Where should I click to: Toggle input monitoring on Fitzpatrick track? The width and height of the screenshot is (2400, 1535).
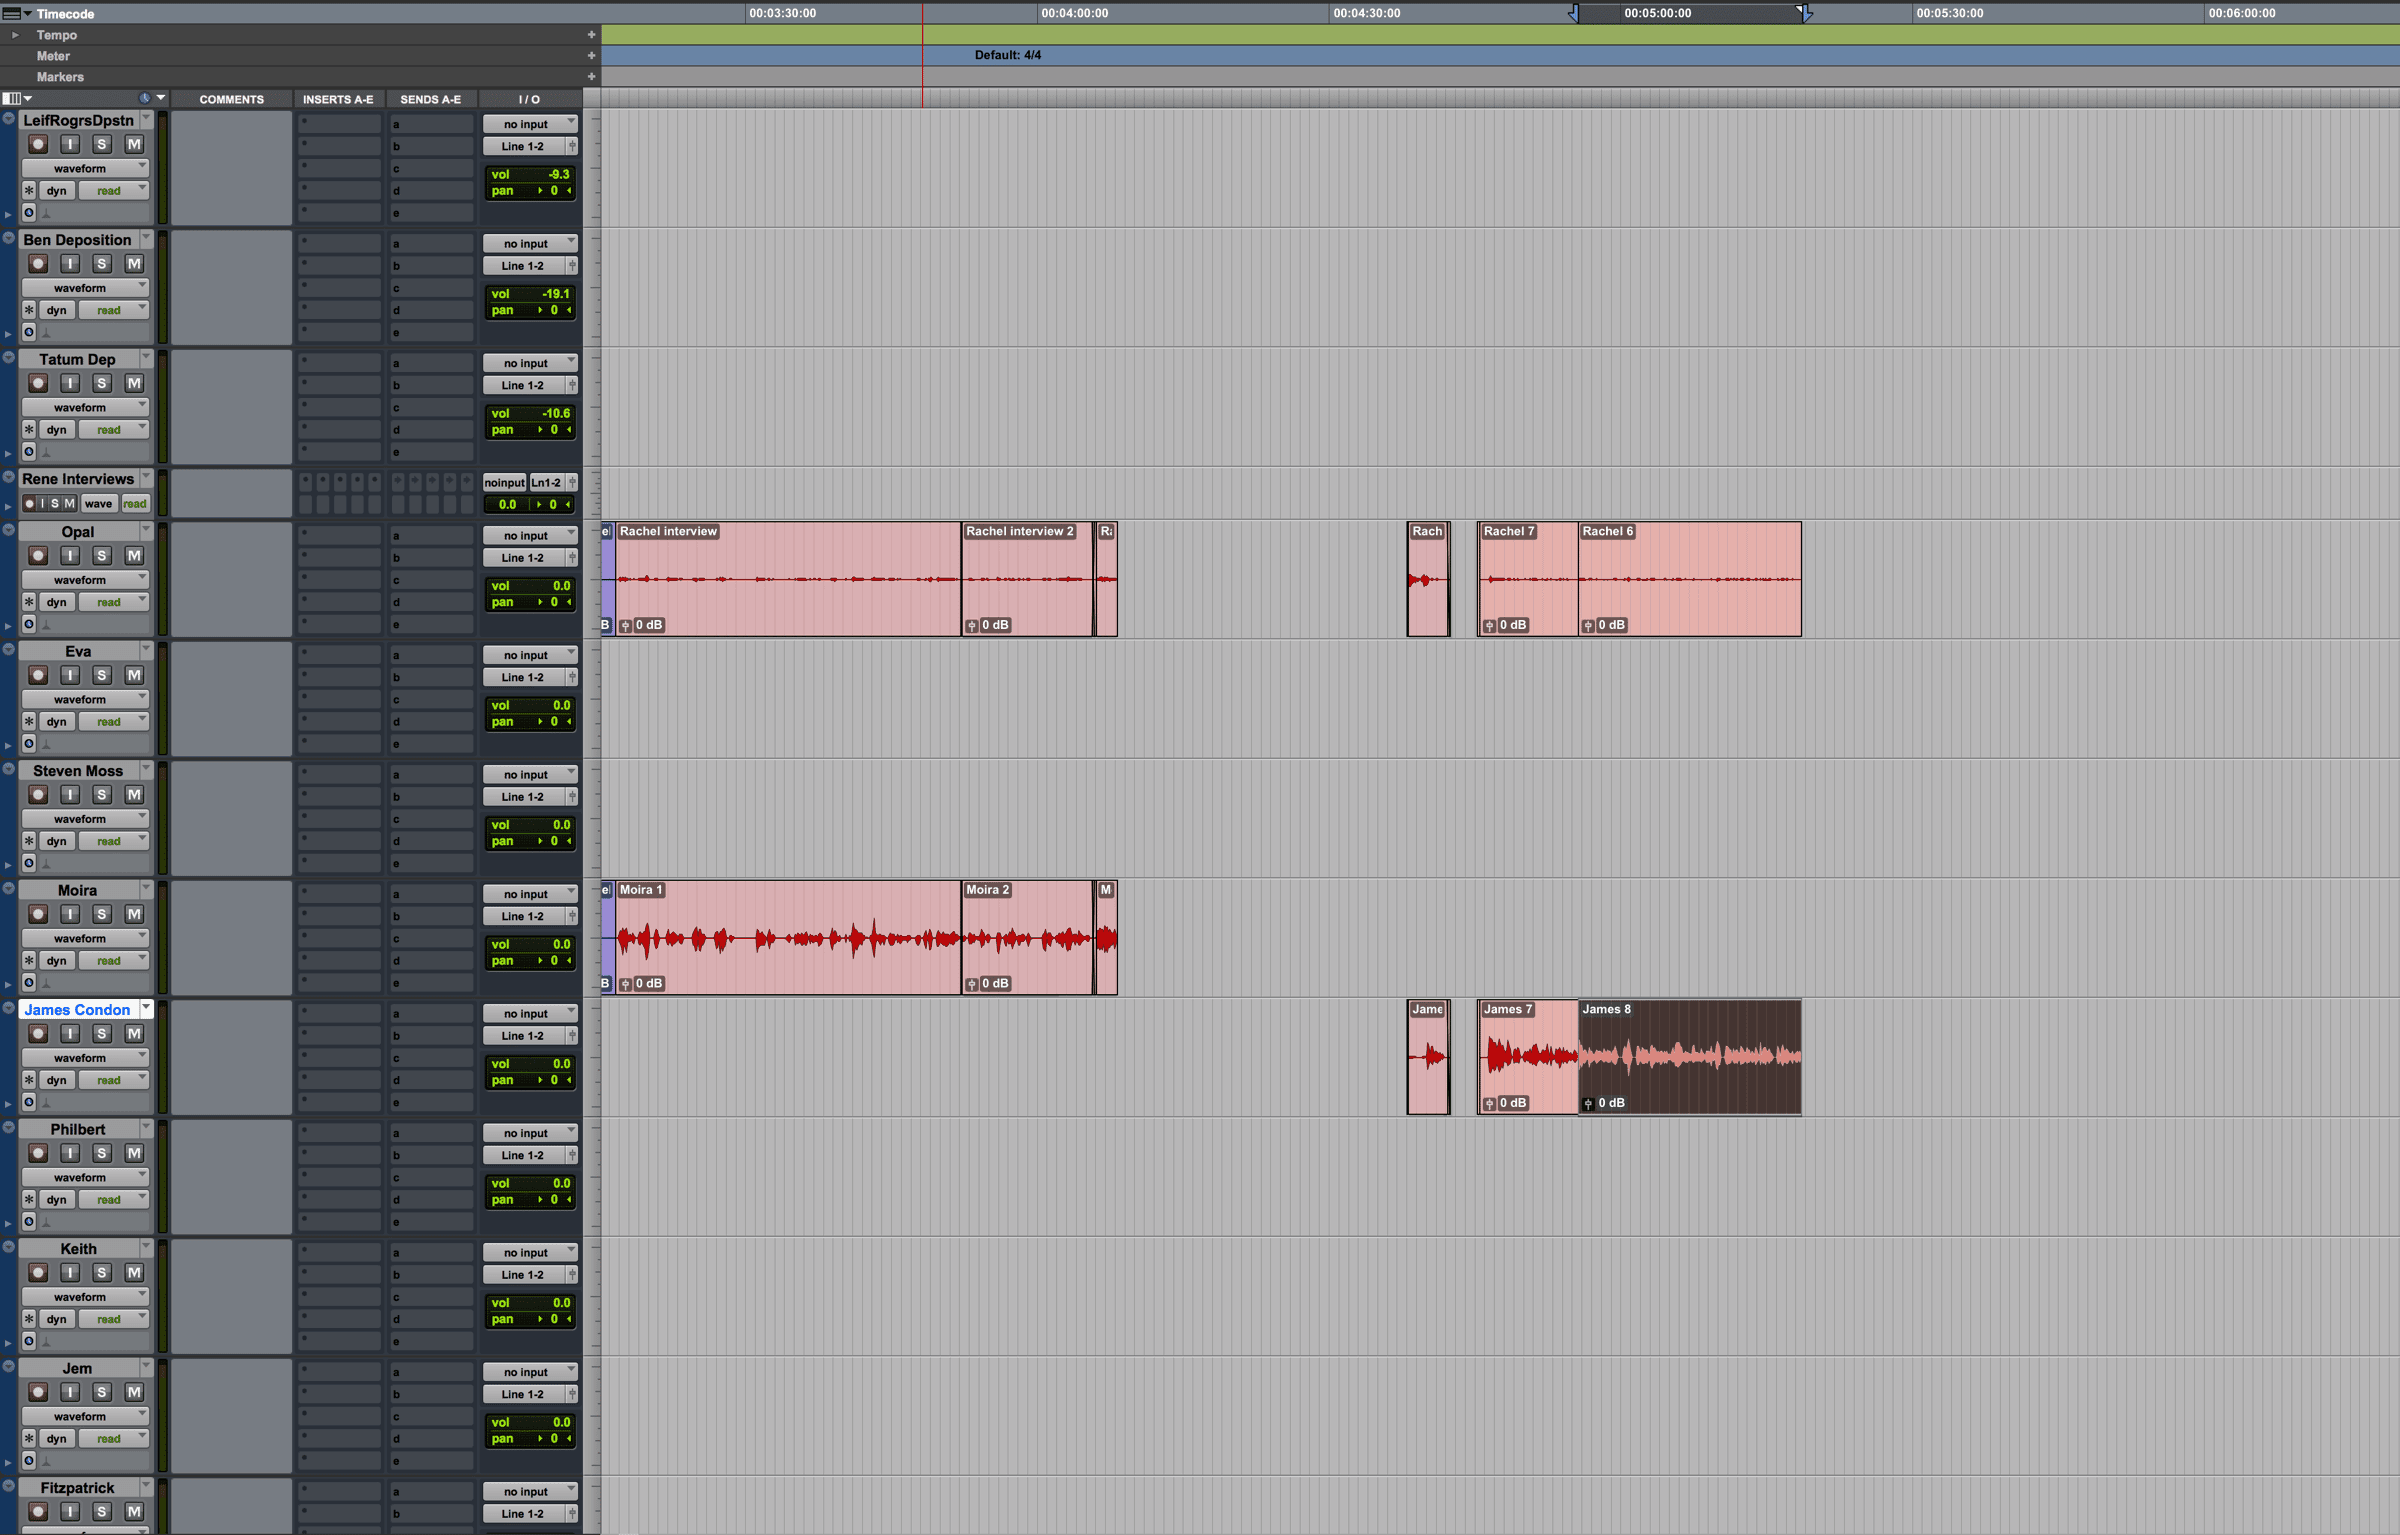[x=70, y=1512]
